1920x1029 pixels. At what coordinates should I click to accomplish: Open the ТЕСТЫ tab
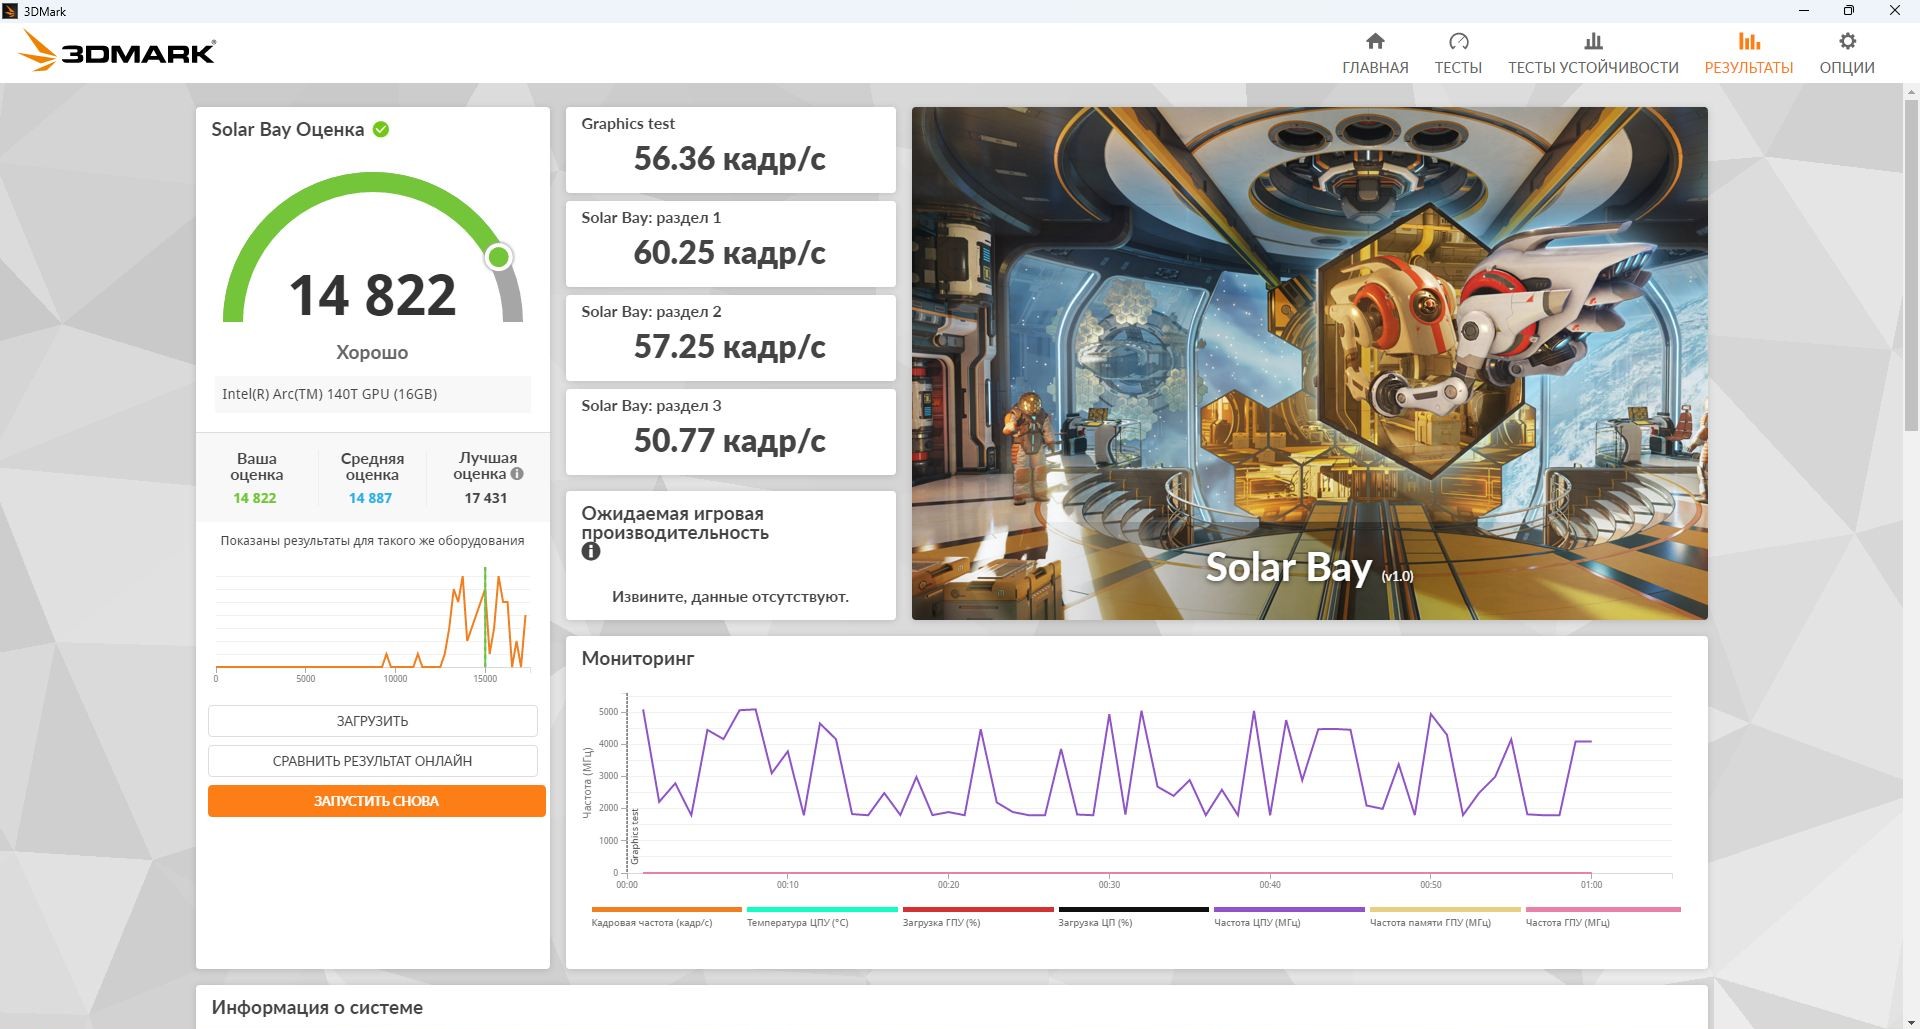(1458, 53)
